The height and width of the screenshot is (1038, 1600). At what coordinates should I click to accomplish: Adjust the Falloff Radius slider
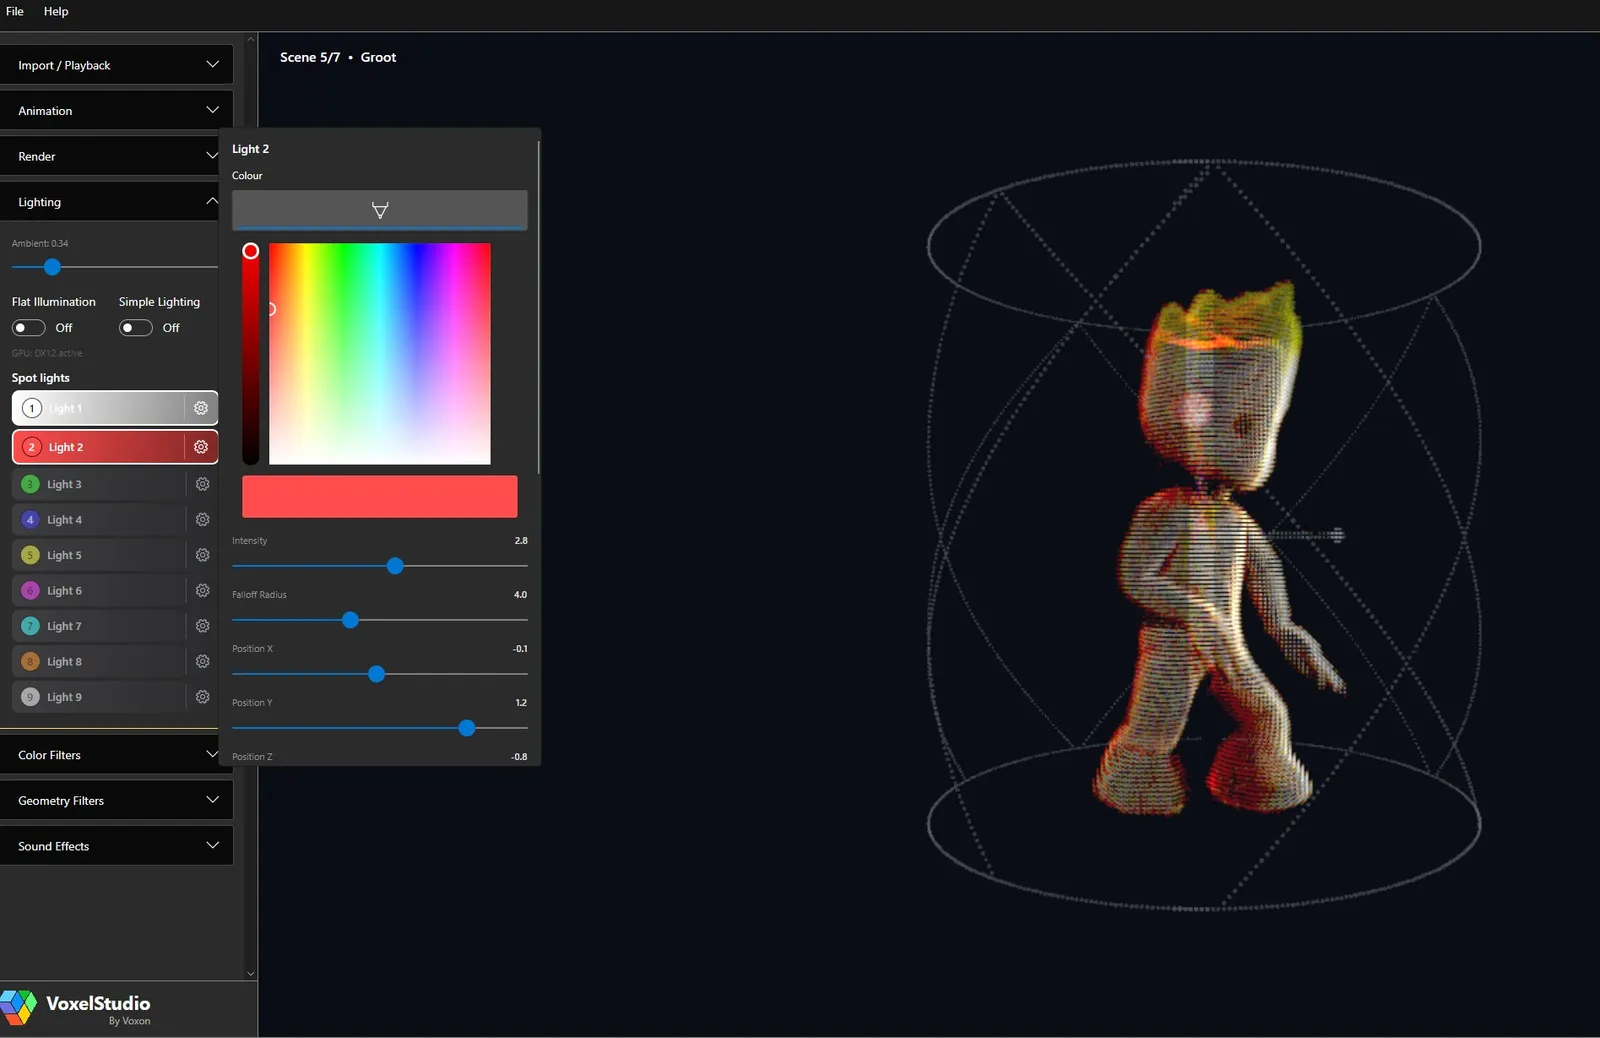tap(350, 620)
